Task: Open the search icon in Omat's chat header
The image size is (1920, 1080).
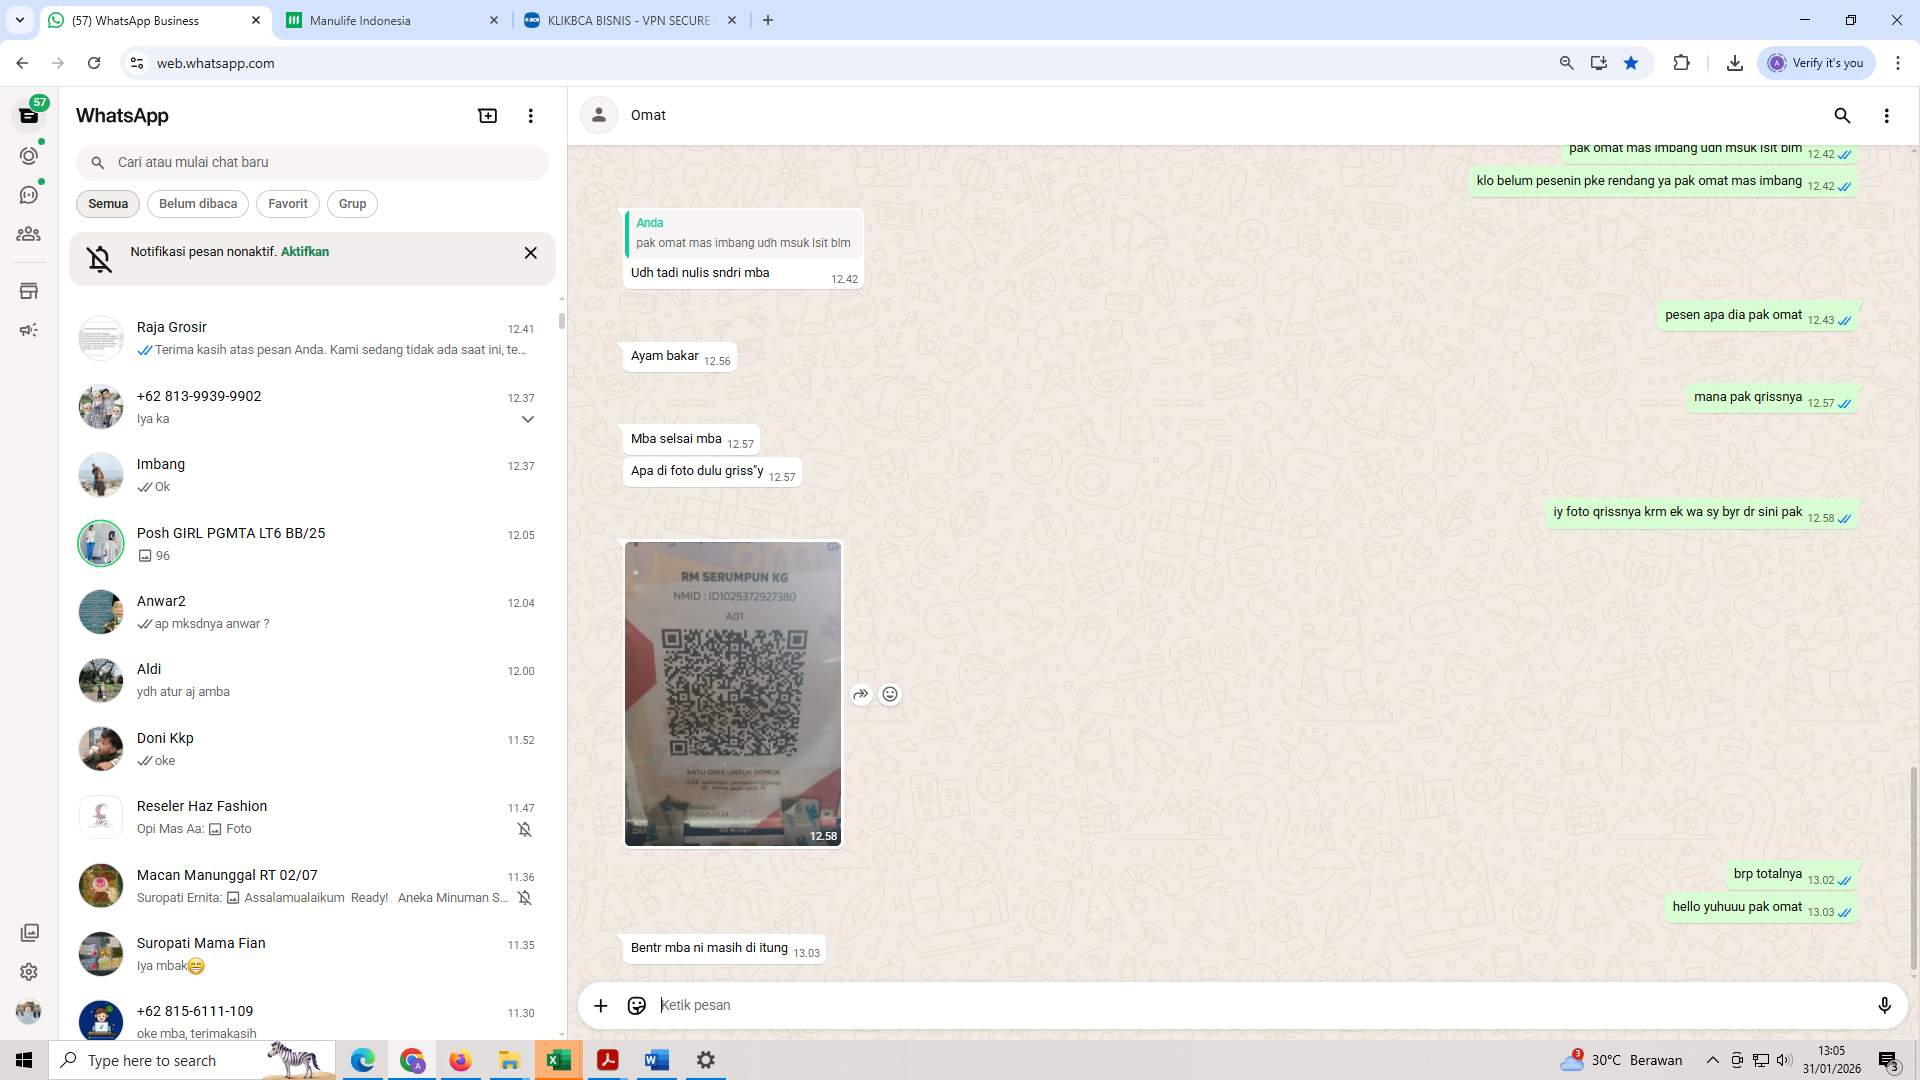Action: [x=1843, y=116]
